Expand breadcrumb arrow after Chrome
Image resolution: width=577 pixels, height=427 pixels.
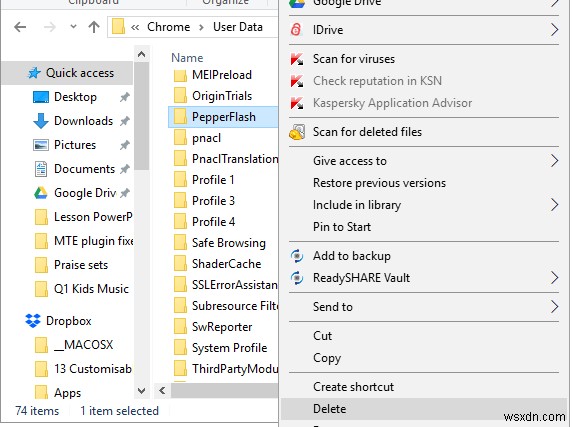(201, 27)
